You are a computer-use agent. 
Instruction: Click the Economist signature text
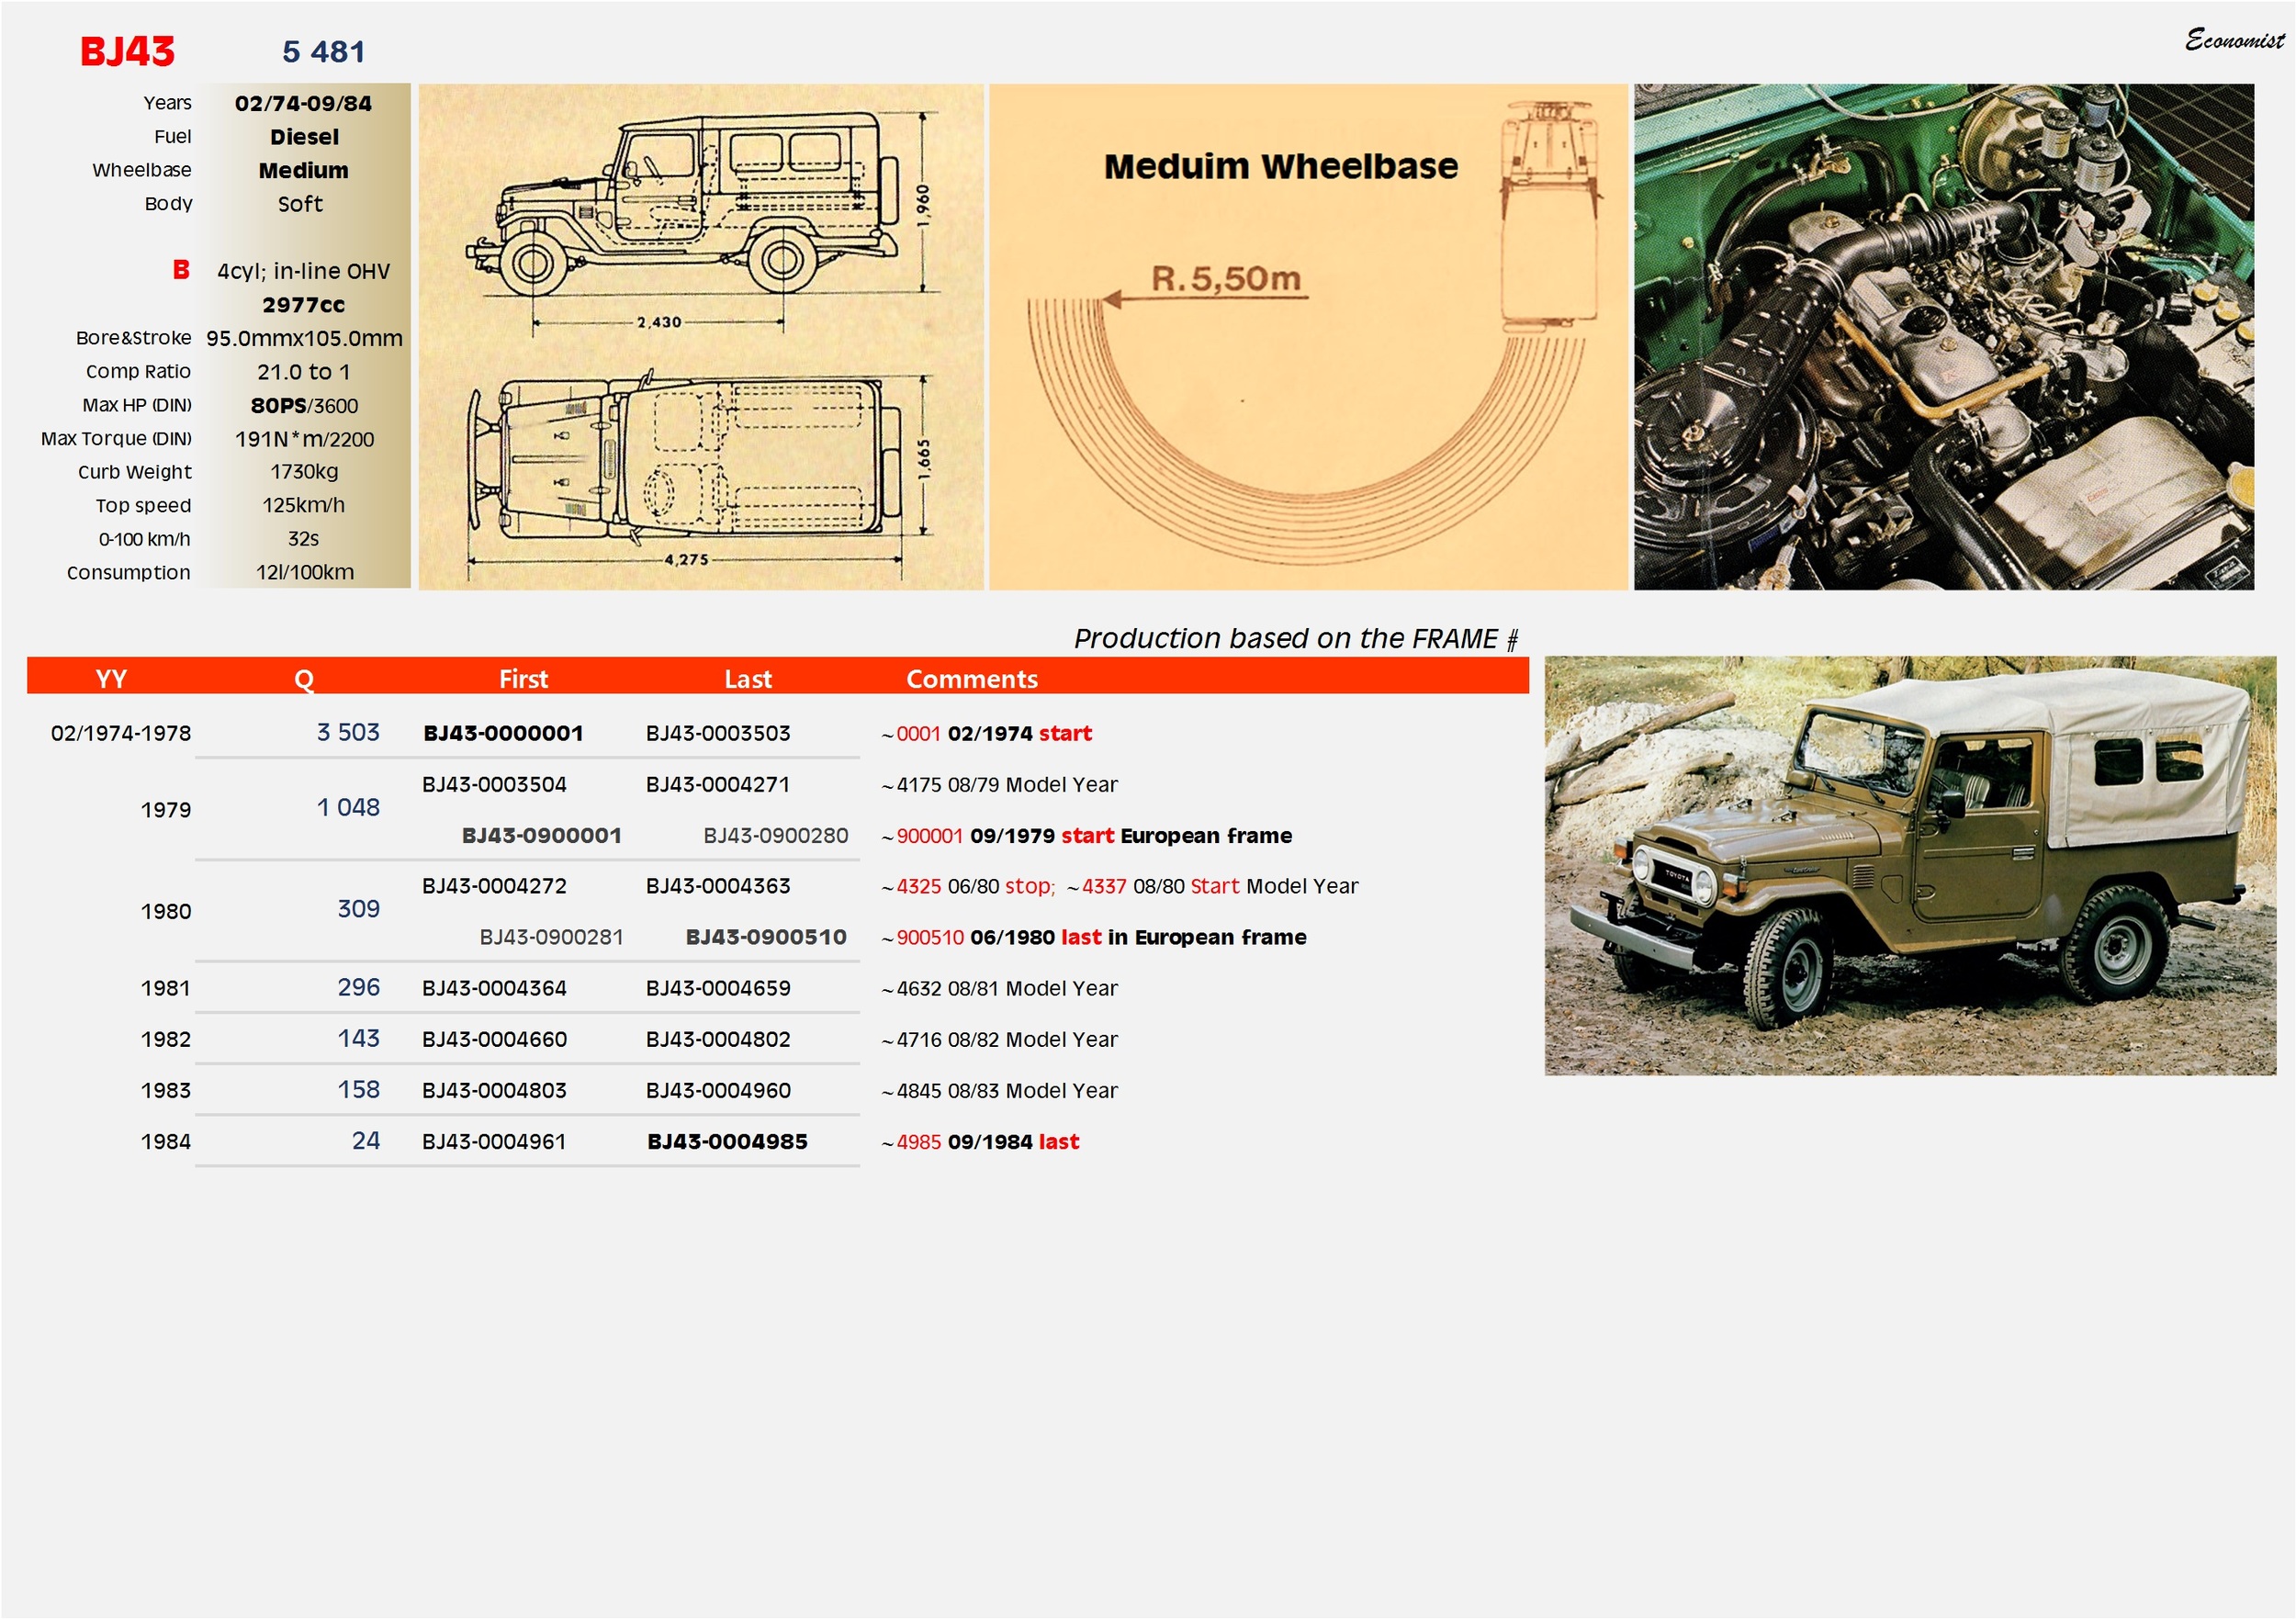2234,40
